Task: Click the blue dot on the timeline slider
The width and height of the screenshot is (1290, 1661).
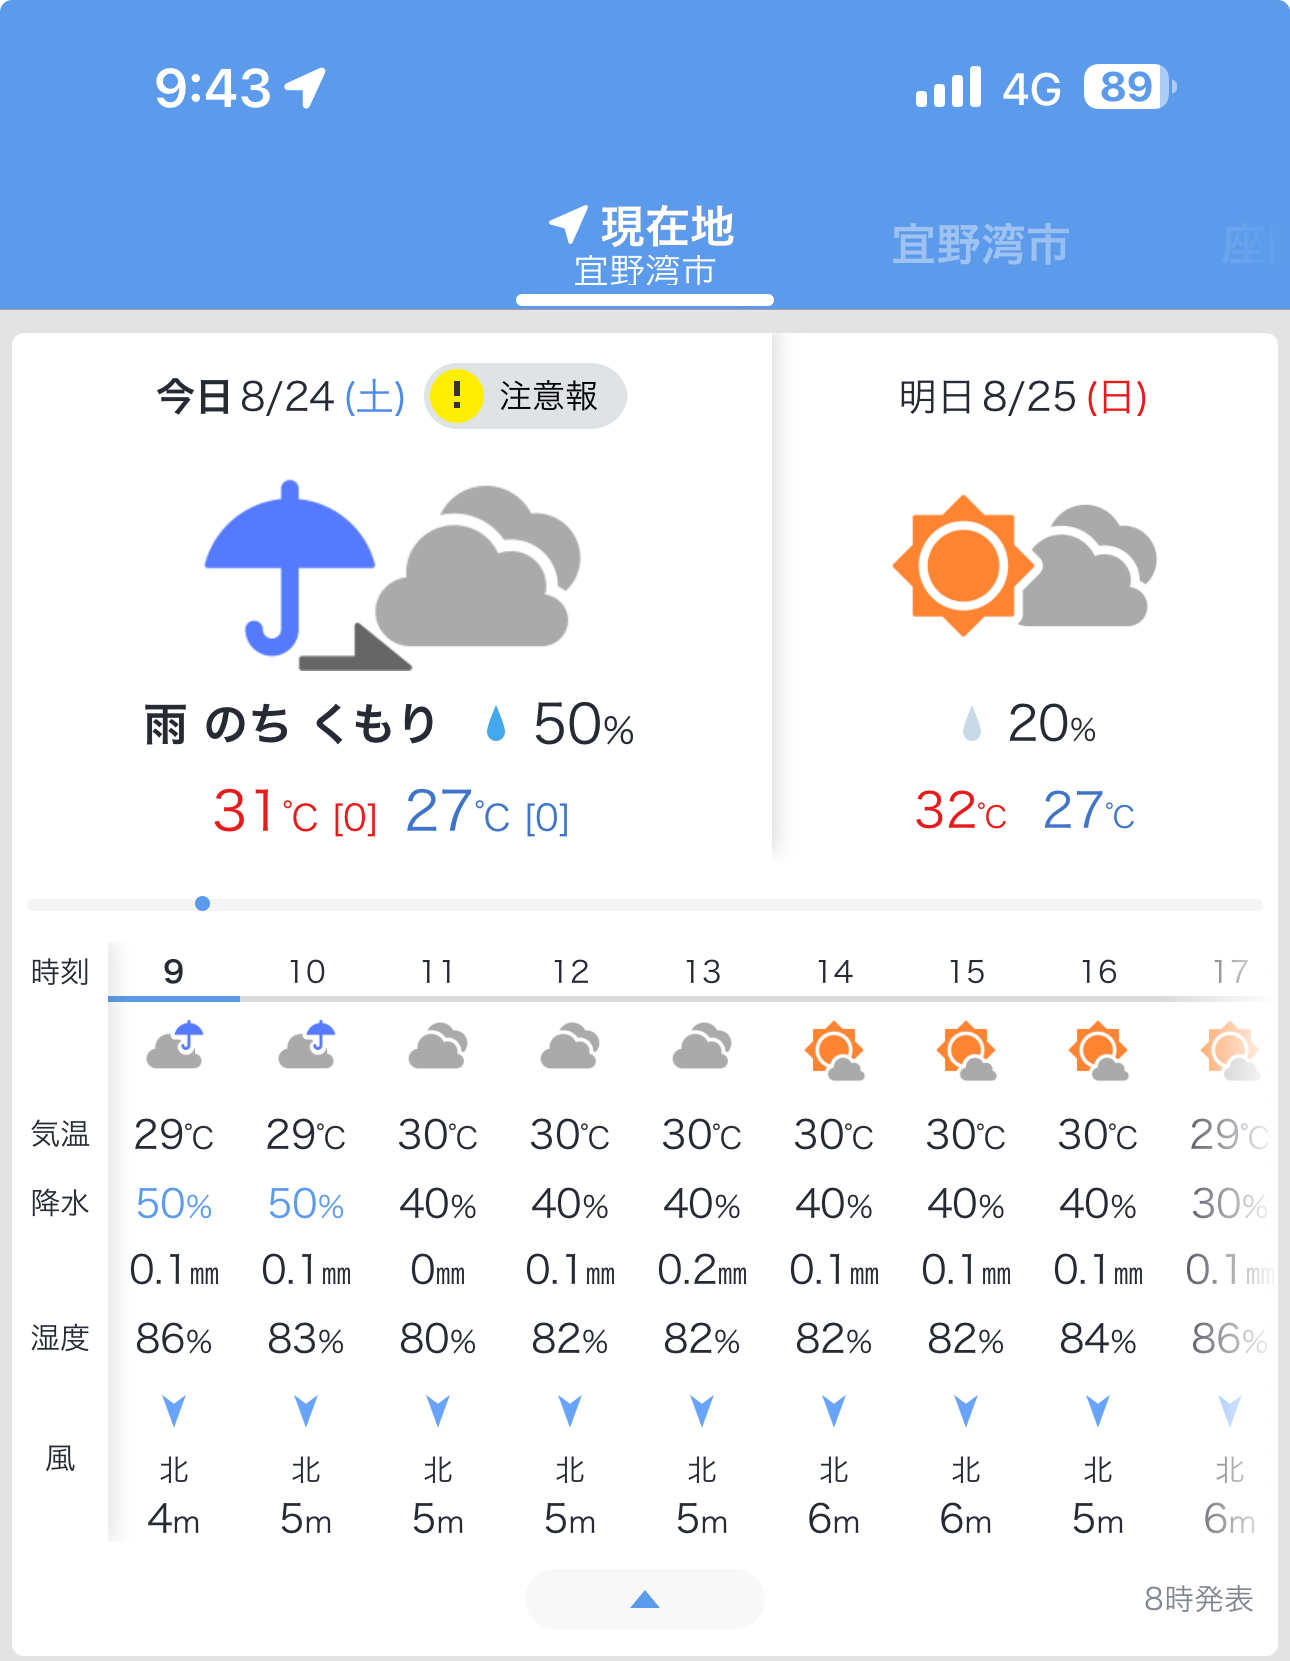Action: point(203,904)
